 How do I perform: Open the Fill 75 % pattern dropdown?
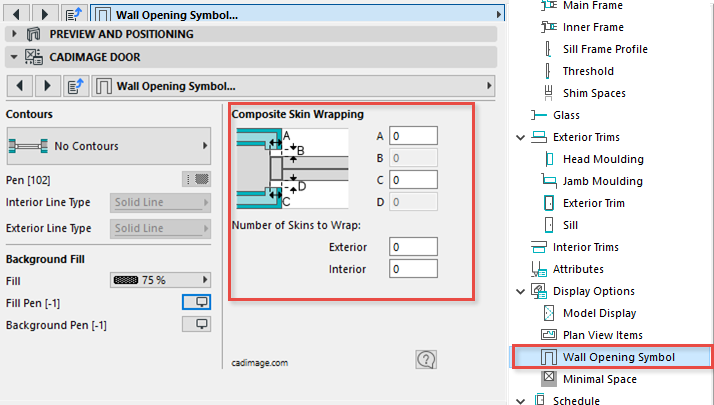[160, 280]
